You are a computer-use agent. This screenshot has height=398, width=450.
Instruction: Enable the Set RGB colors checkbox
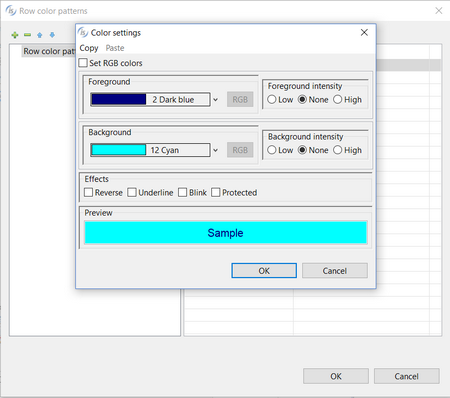point(83,63)
